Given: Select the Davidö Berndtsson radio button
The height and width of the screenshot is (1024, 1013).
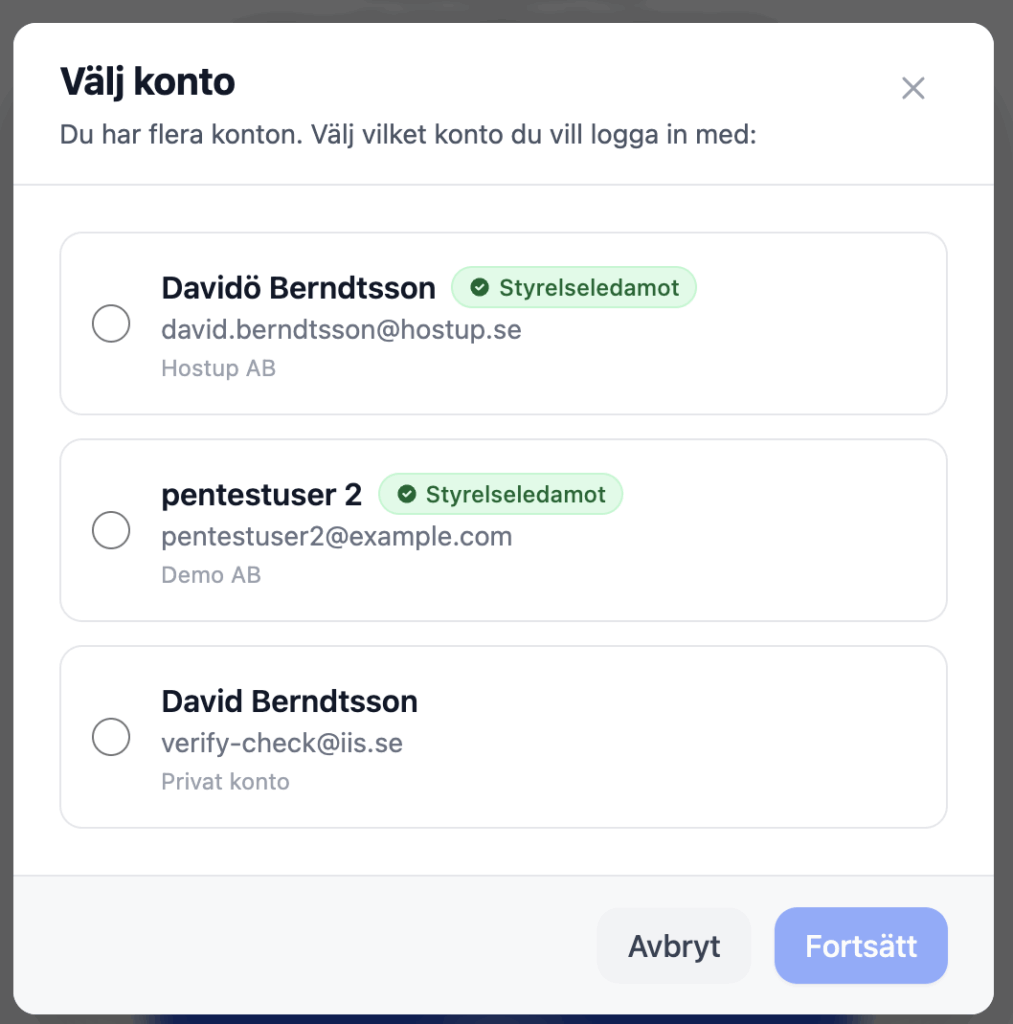Looking at the screenshot, I should click(x=111, y=323).
